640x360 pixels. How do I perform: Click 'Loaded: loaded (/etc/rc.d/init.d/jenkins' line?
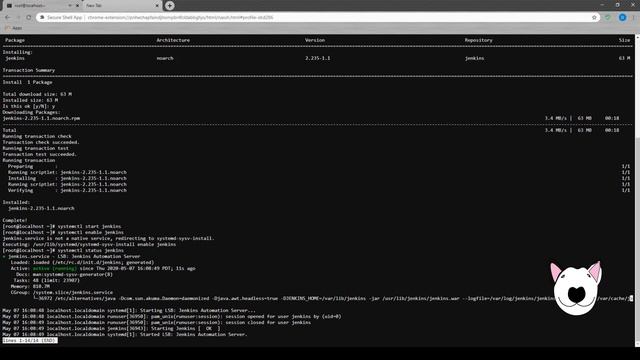[82, 262]
